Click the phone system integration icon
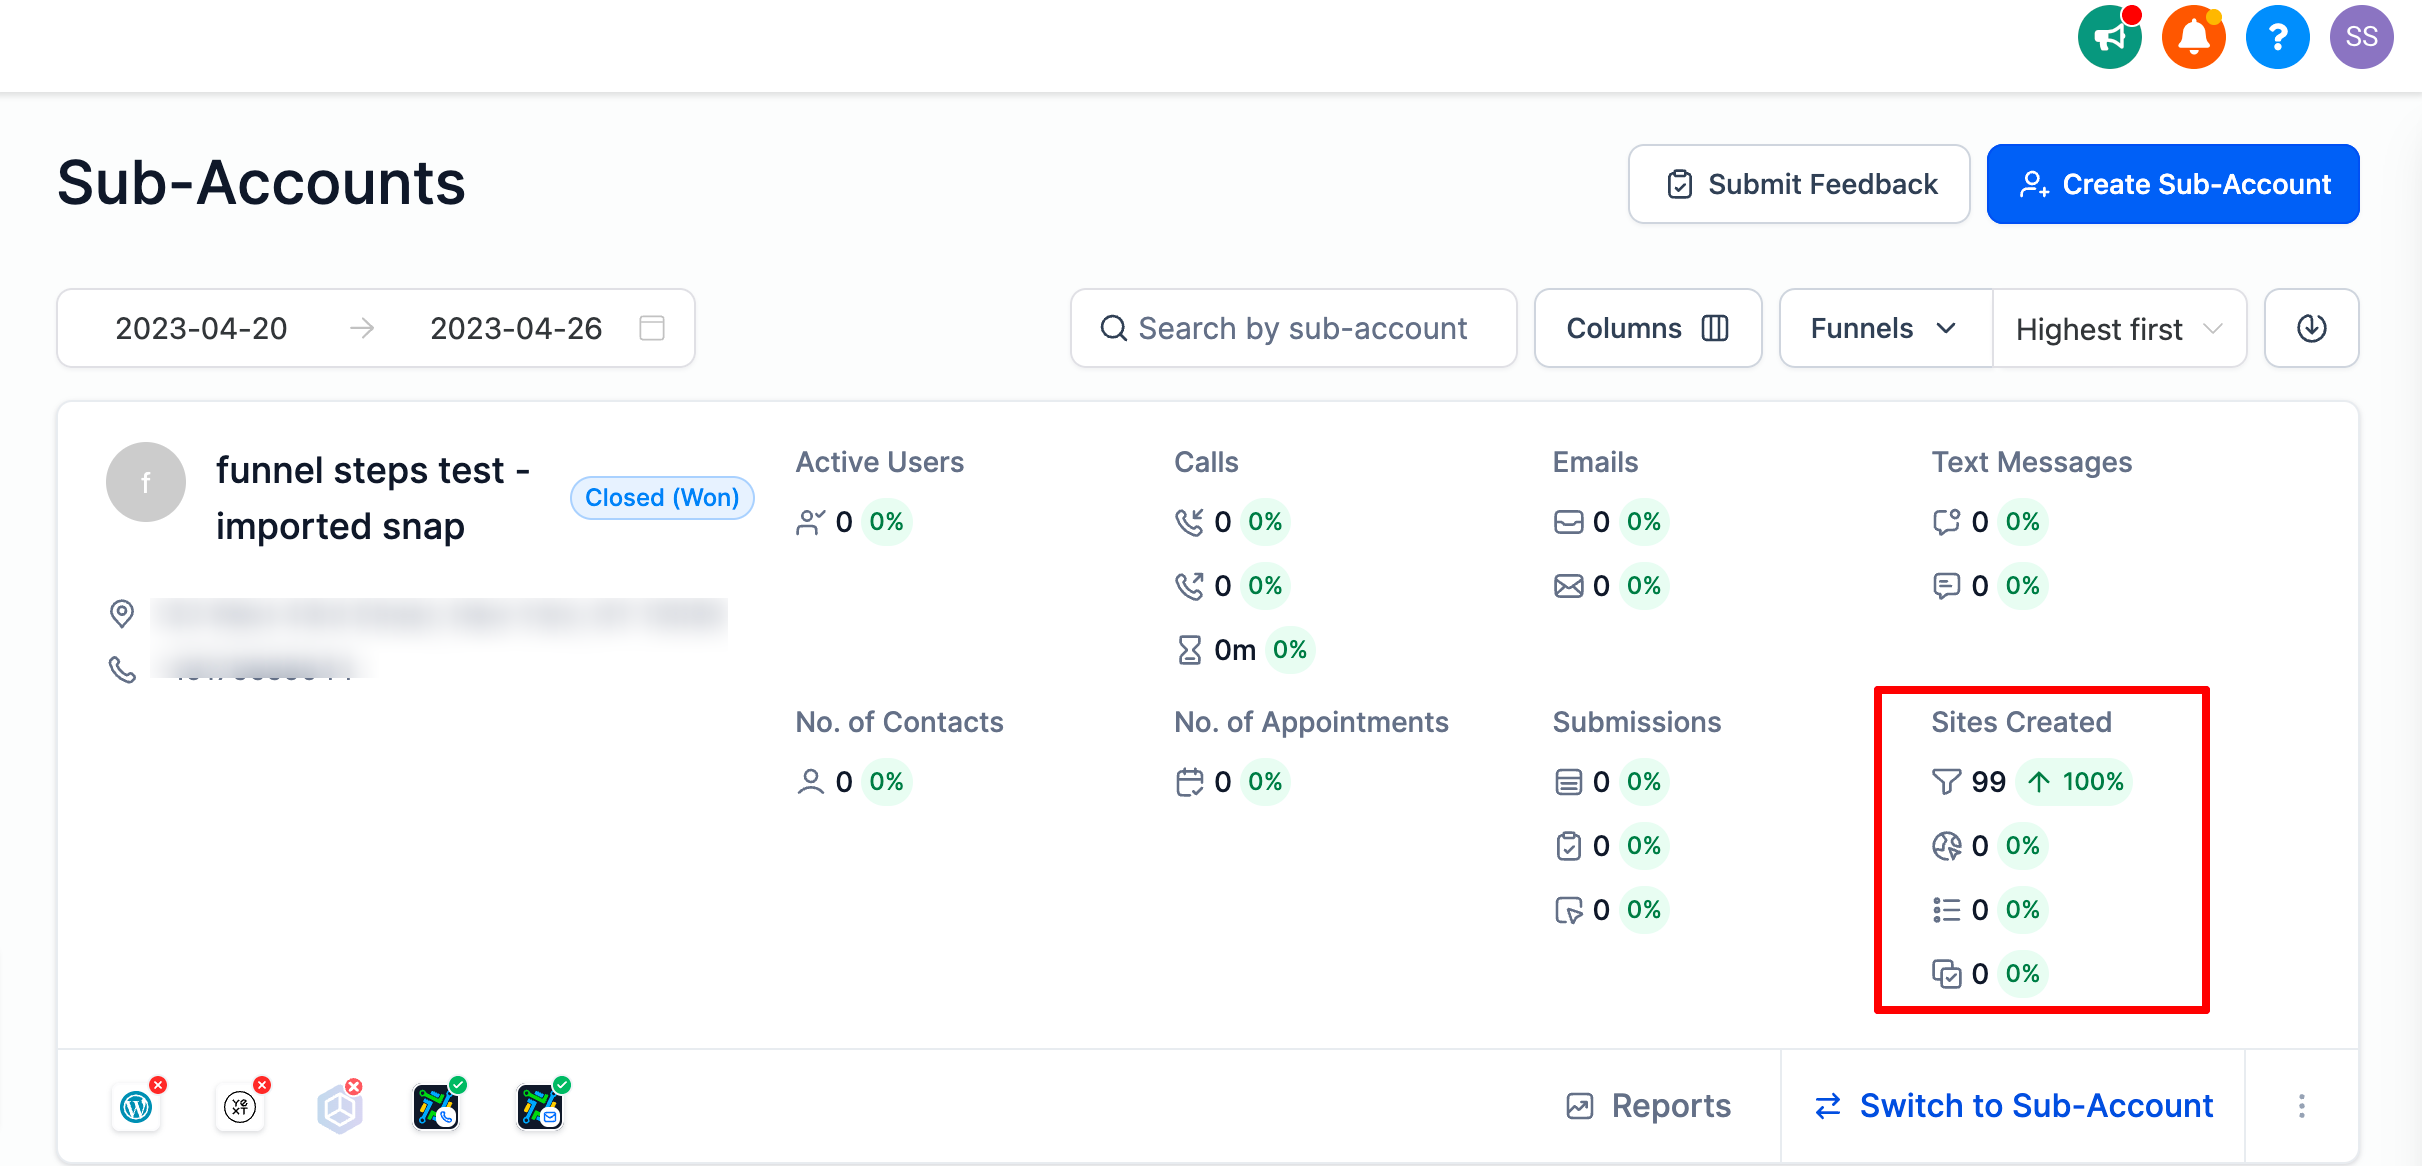The height and width of the screenshot is (1166, 2422). click(x=436, y=1106)
